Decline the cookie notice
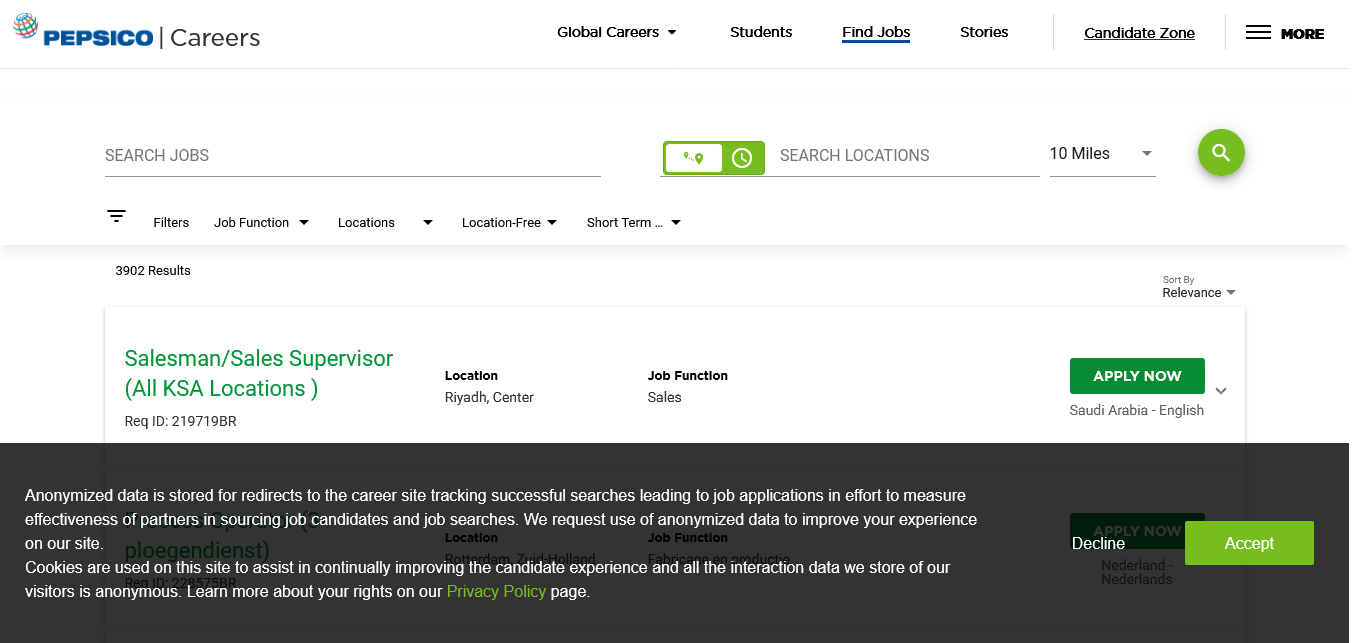Viewport: 1366px width, 643px height. (1098, 543)
